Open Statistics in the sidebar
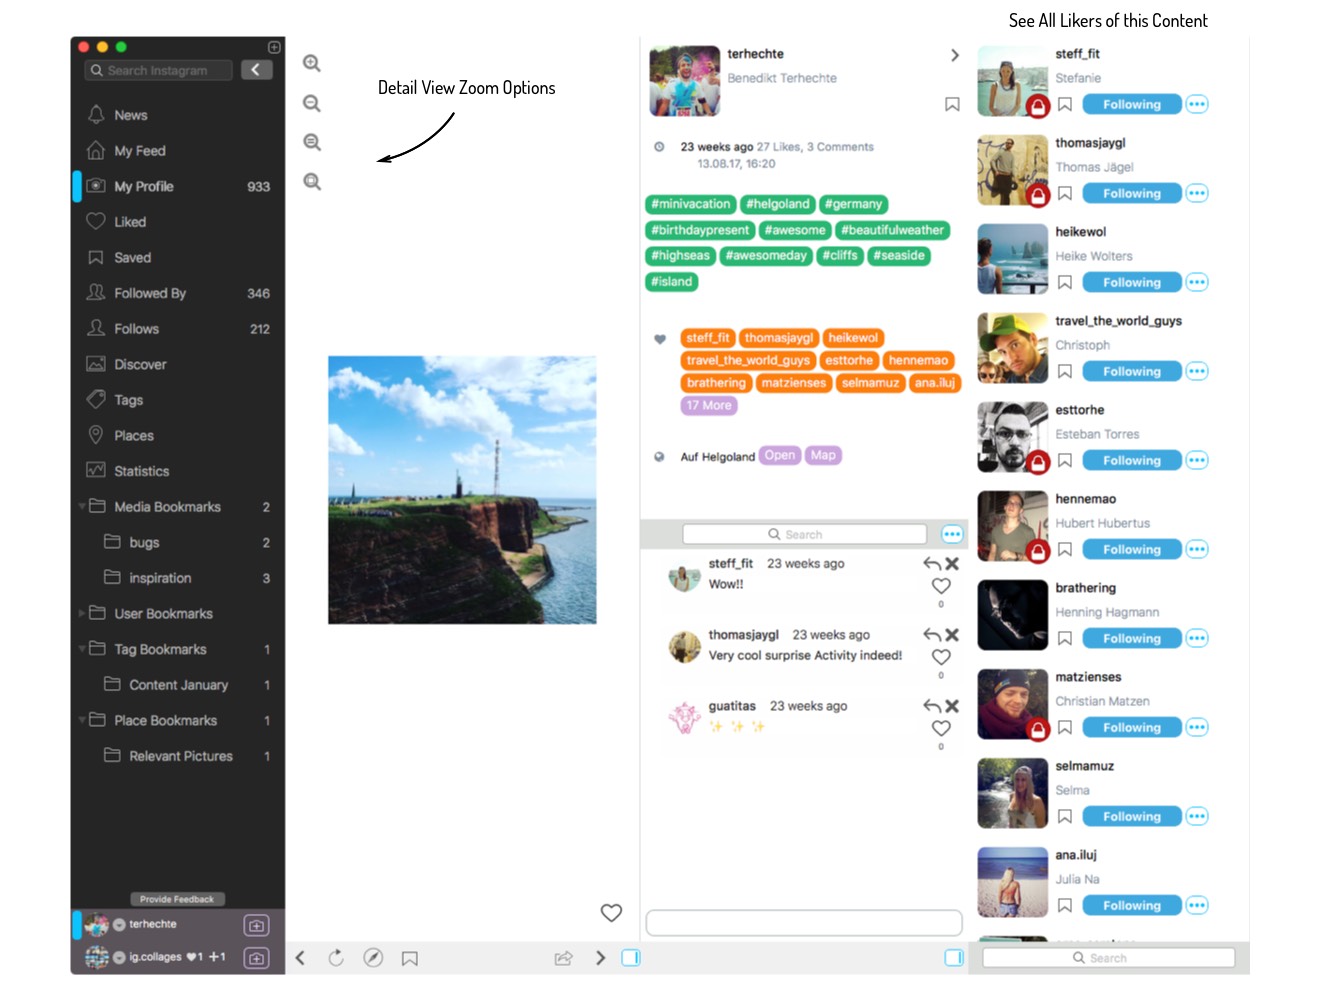Image resolution: width=1323 pixels, height=1001 pixels. click(178, 471)
